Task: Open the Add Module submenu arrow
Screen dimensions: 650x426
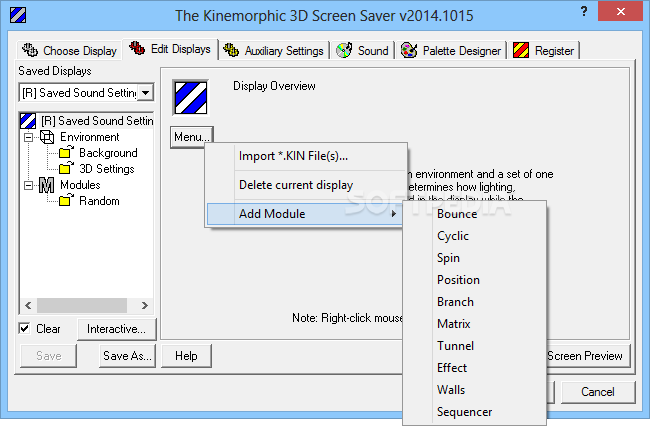Action: coord(393,214)
